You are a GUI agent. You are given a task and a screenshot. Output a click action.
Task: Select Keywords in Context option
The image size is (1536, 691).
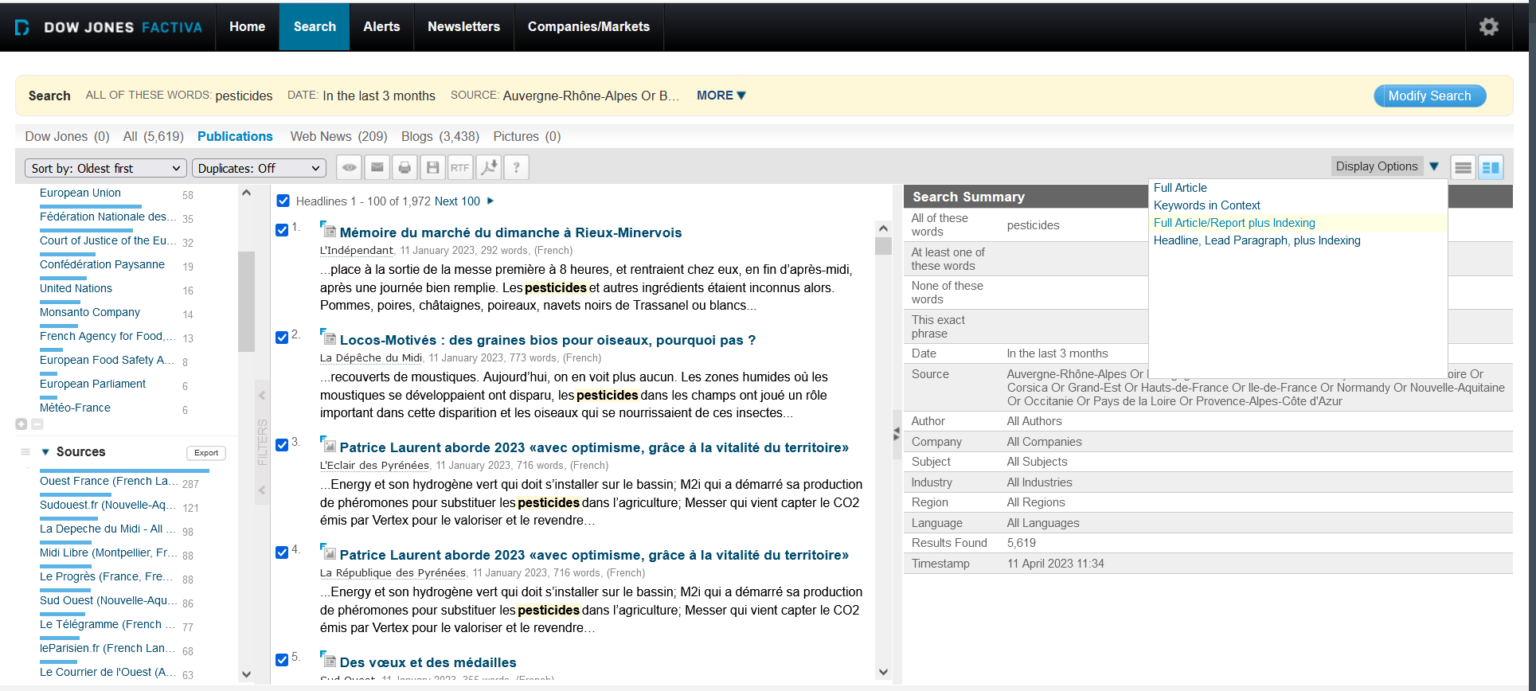click(x=1207, y=205)
